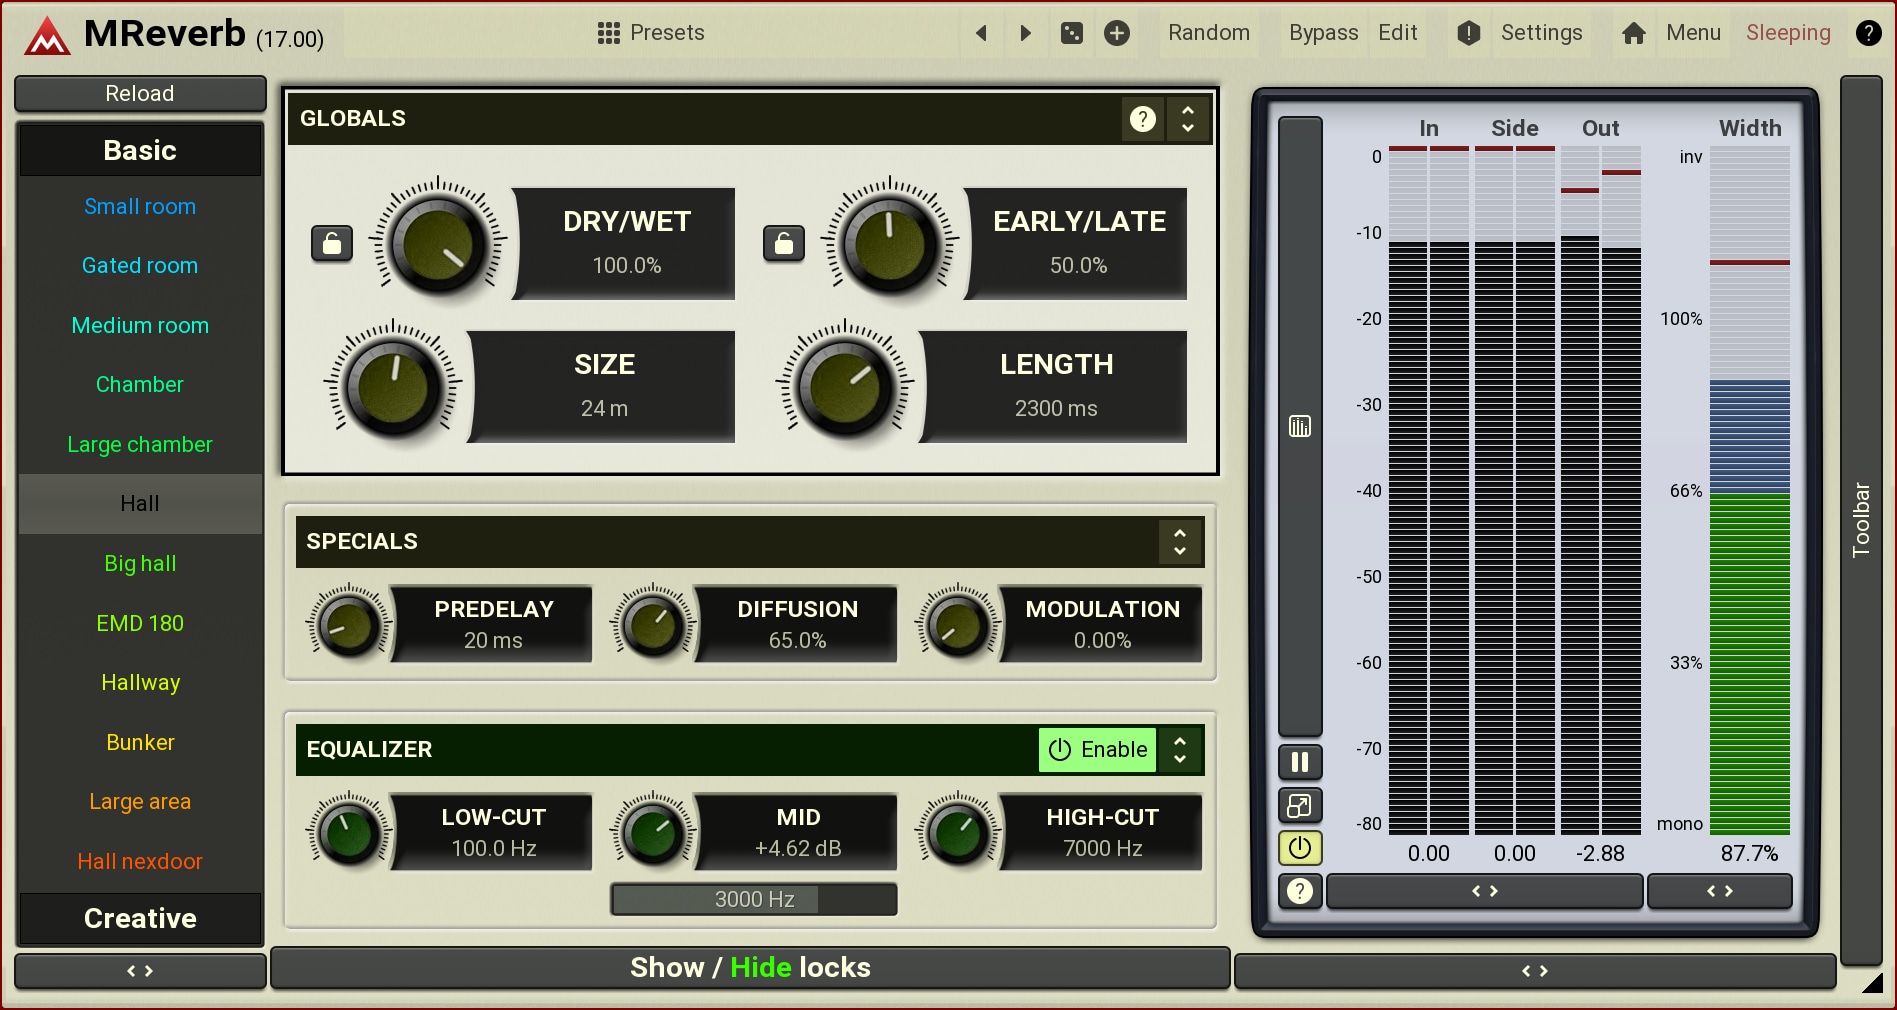The image size is (1897, 1010).
Task: Collapse the Equalizer section arrows
Action: 1180,750
